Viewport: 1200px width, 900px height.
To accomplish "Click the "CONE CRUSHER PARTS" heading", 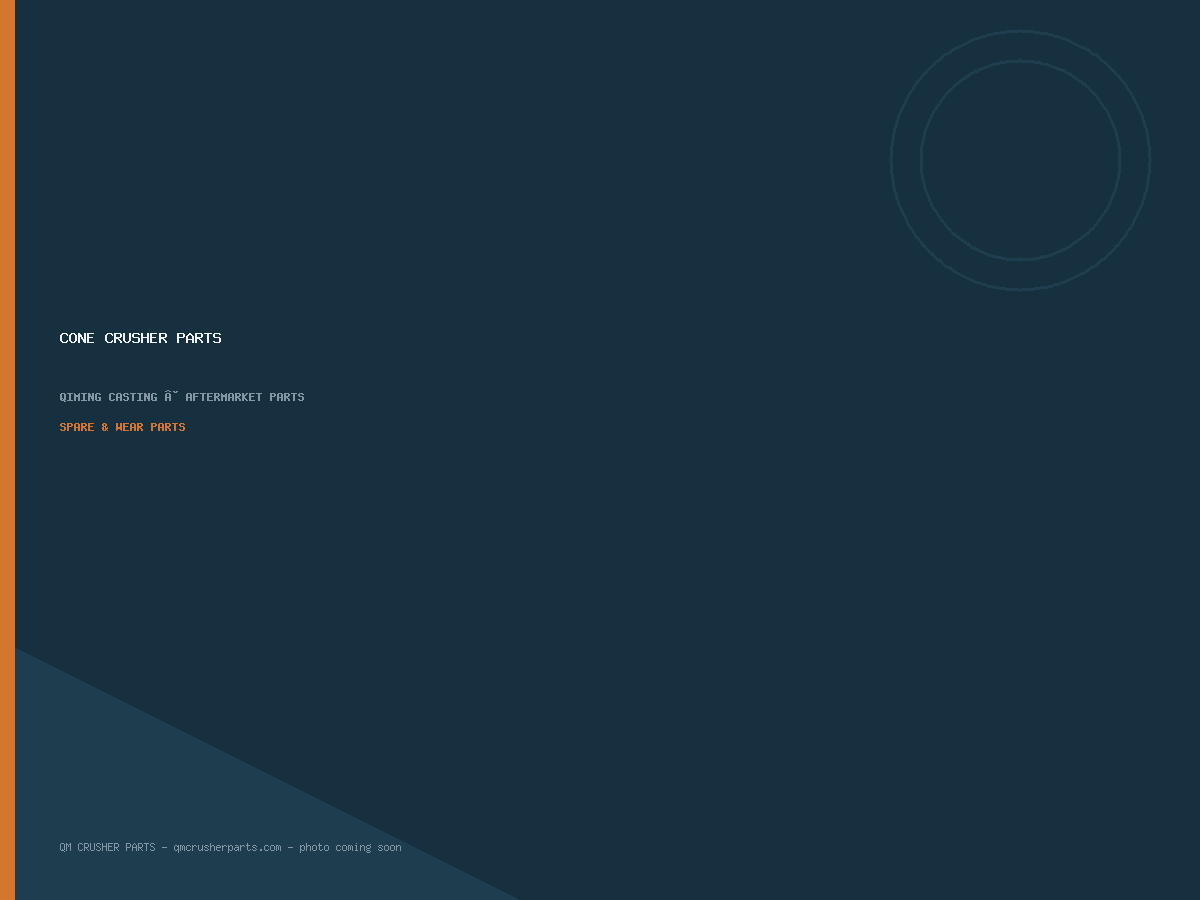I will [141, 338].
